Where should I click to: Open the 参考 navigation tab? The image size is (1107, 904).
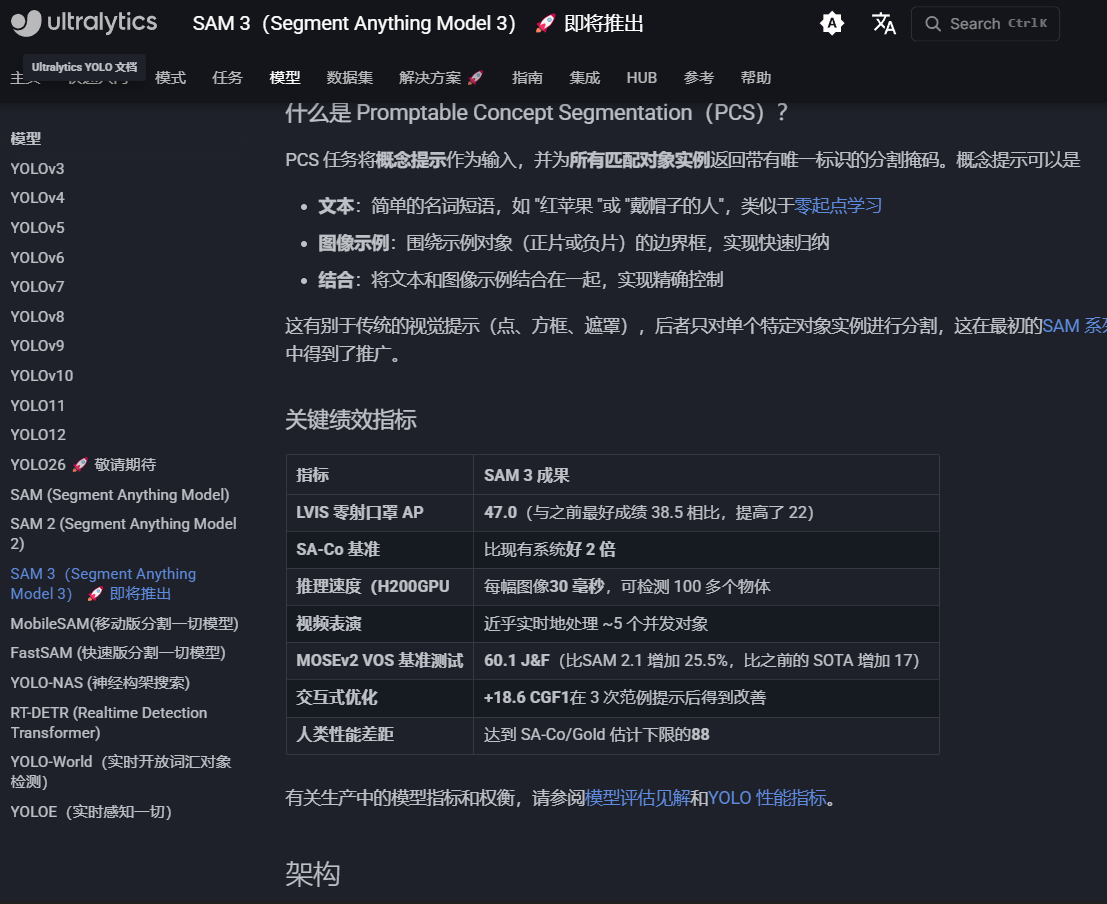tap(699, 78)
